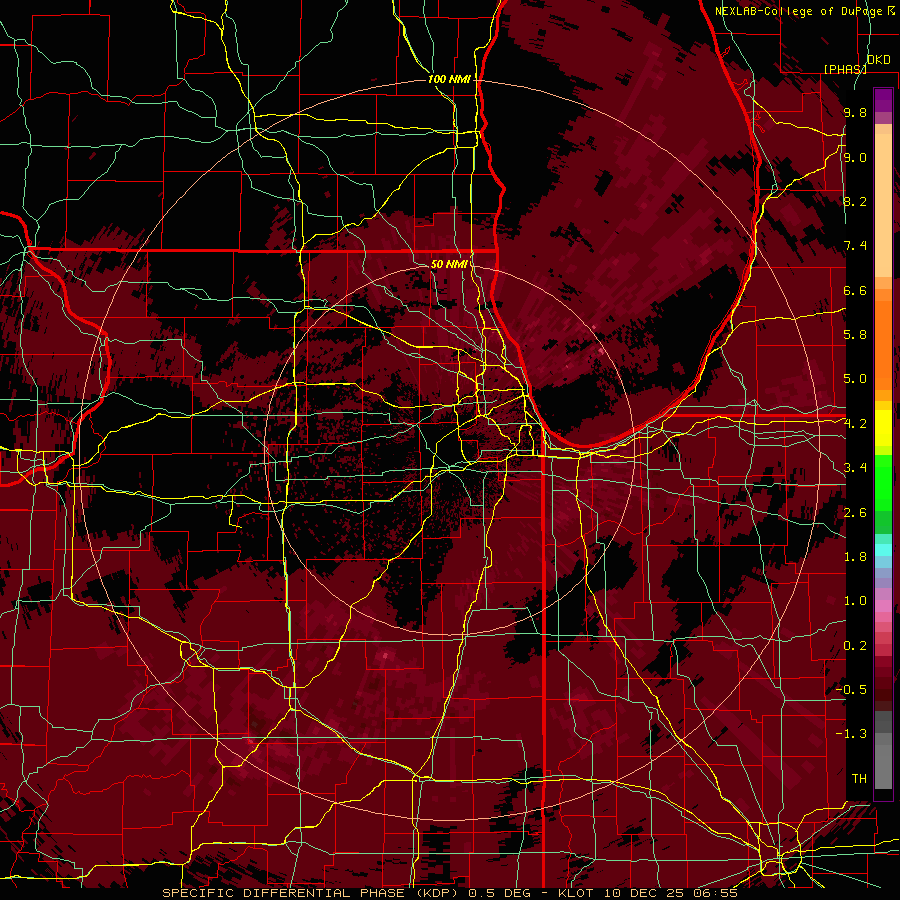The image size is (900, 900).
Task: Click the 2.6 scale value label
Action: (x=855, y=513)
